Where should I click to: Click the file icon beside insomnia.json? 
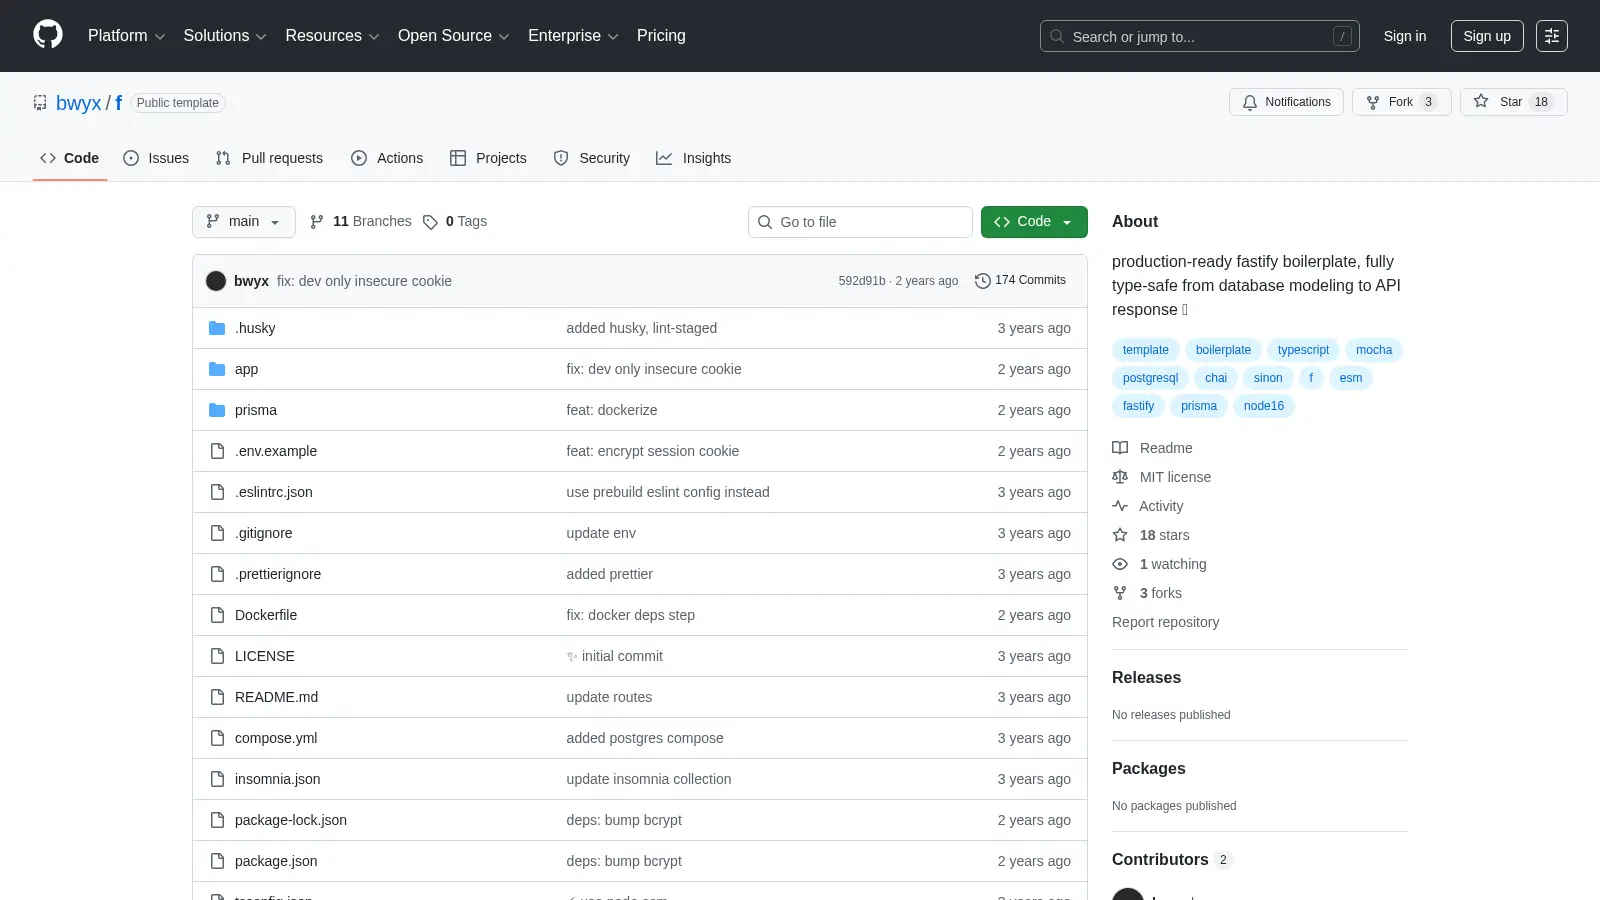point(217,779)
